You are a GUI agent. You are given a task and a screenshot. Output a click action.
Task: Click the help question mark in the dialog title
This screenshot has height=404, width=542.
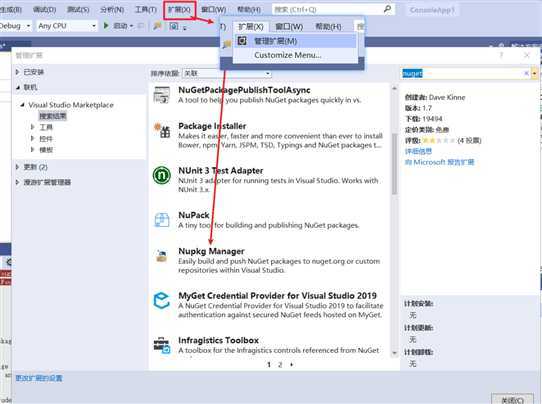coord(501,55)
